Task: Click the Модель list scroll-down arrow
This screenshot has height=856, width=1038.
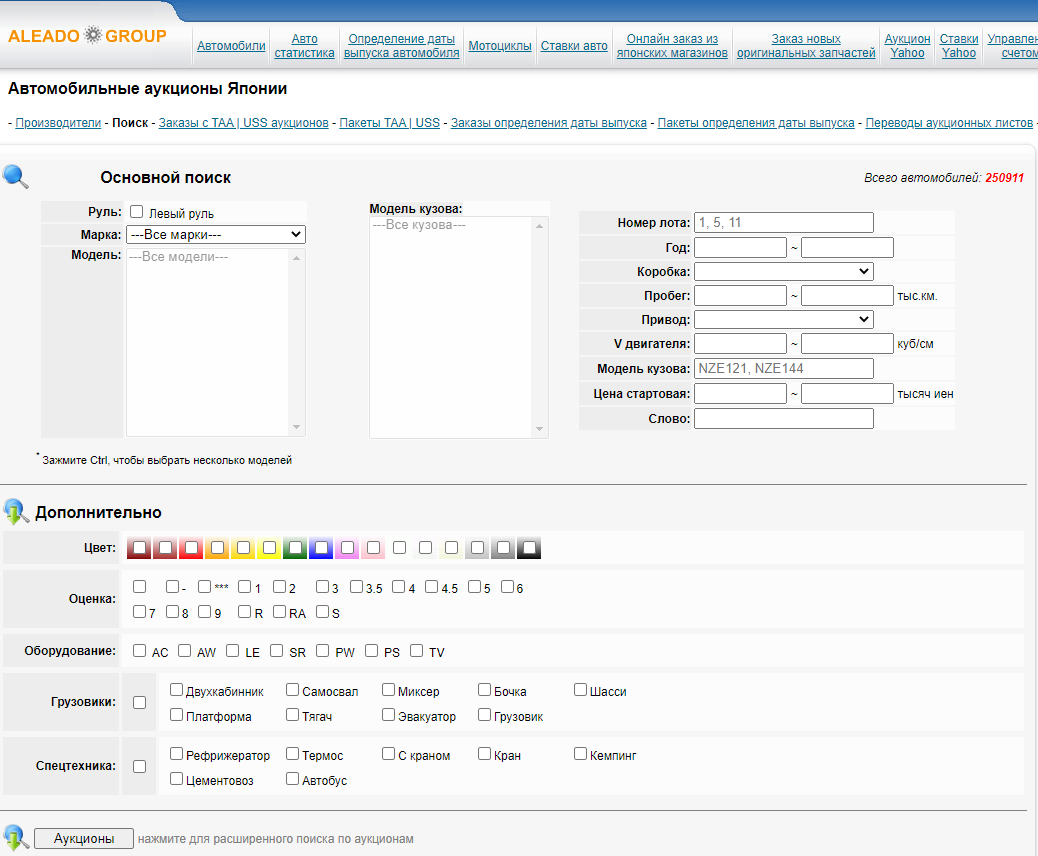Action: (297, 427)
